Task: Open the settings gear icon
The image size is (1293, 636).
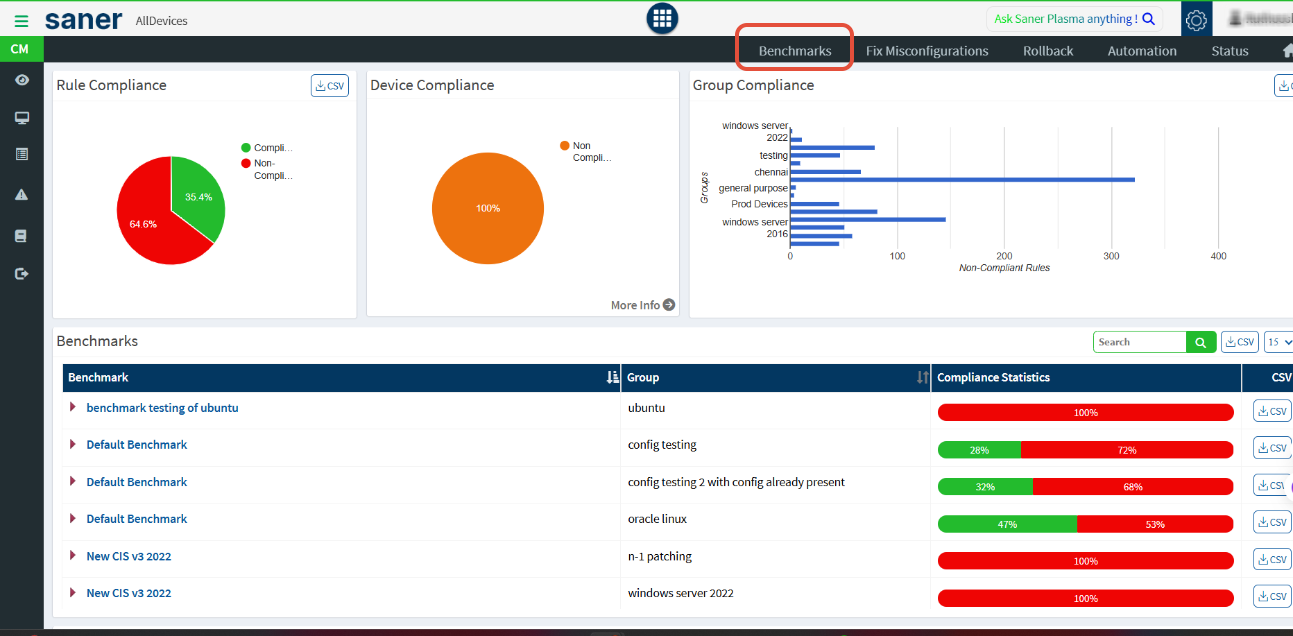Action: 1196,19
